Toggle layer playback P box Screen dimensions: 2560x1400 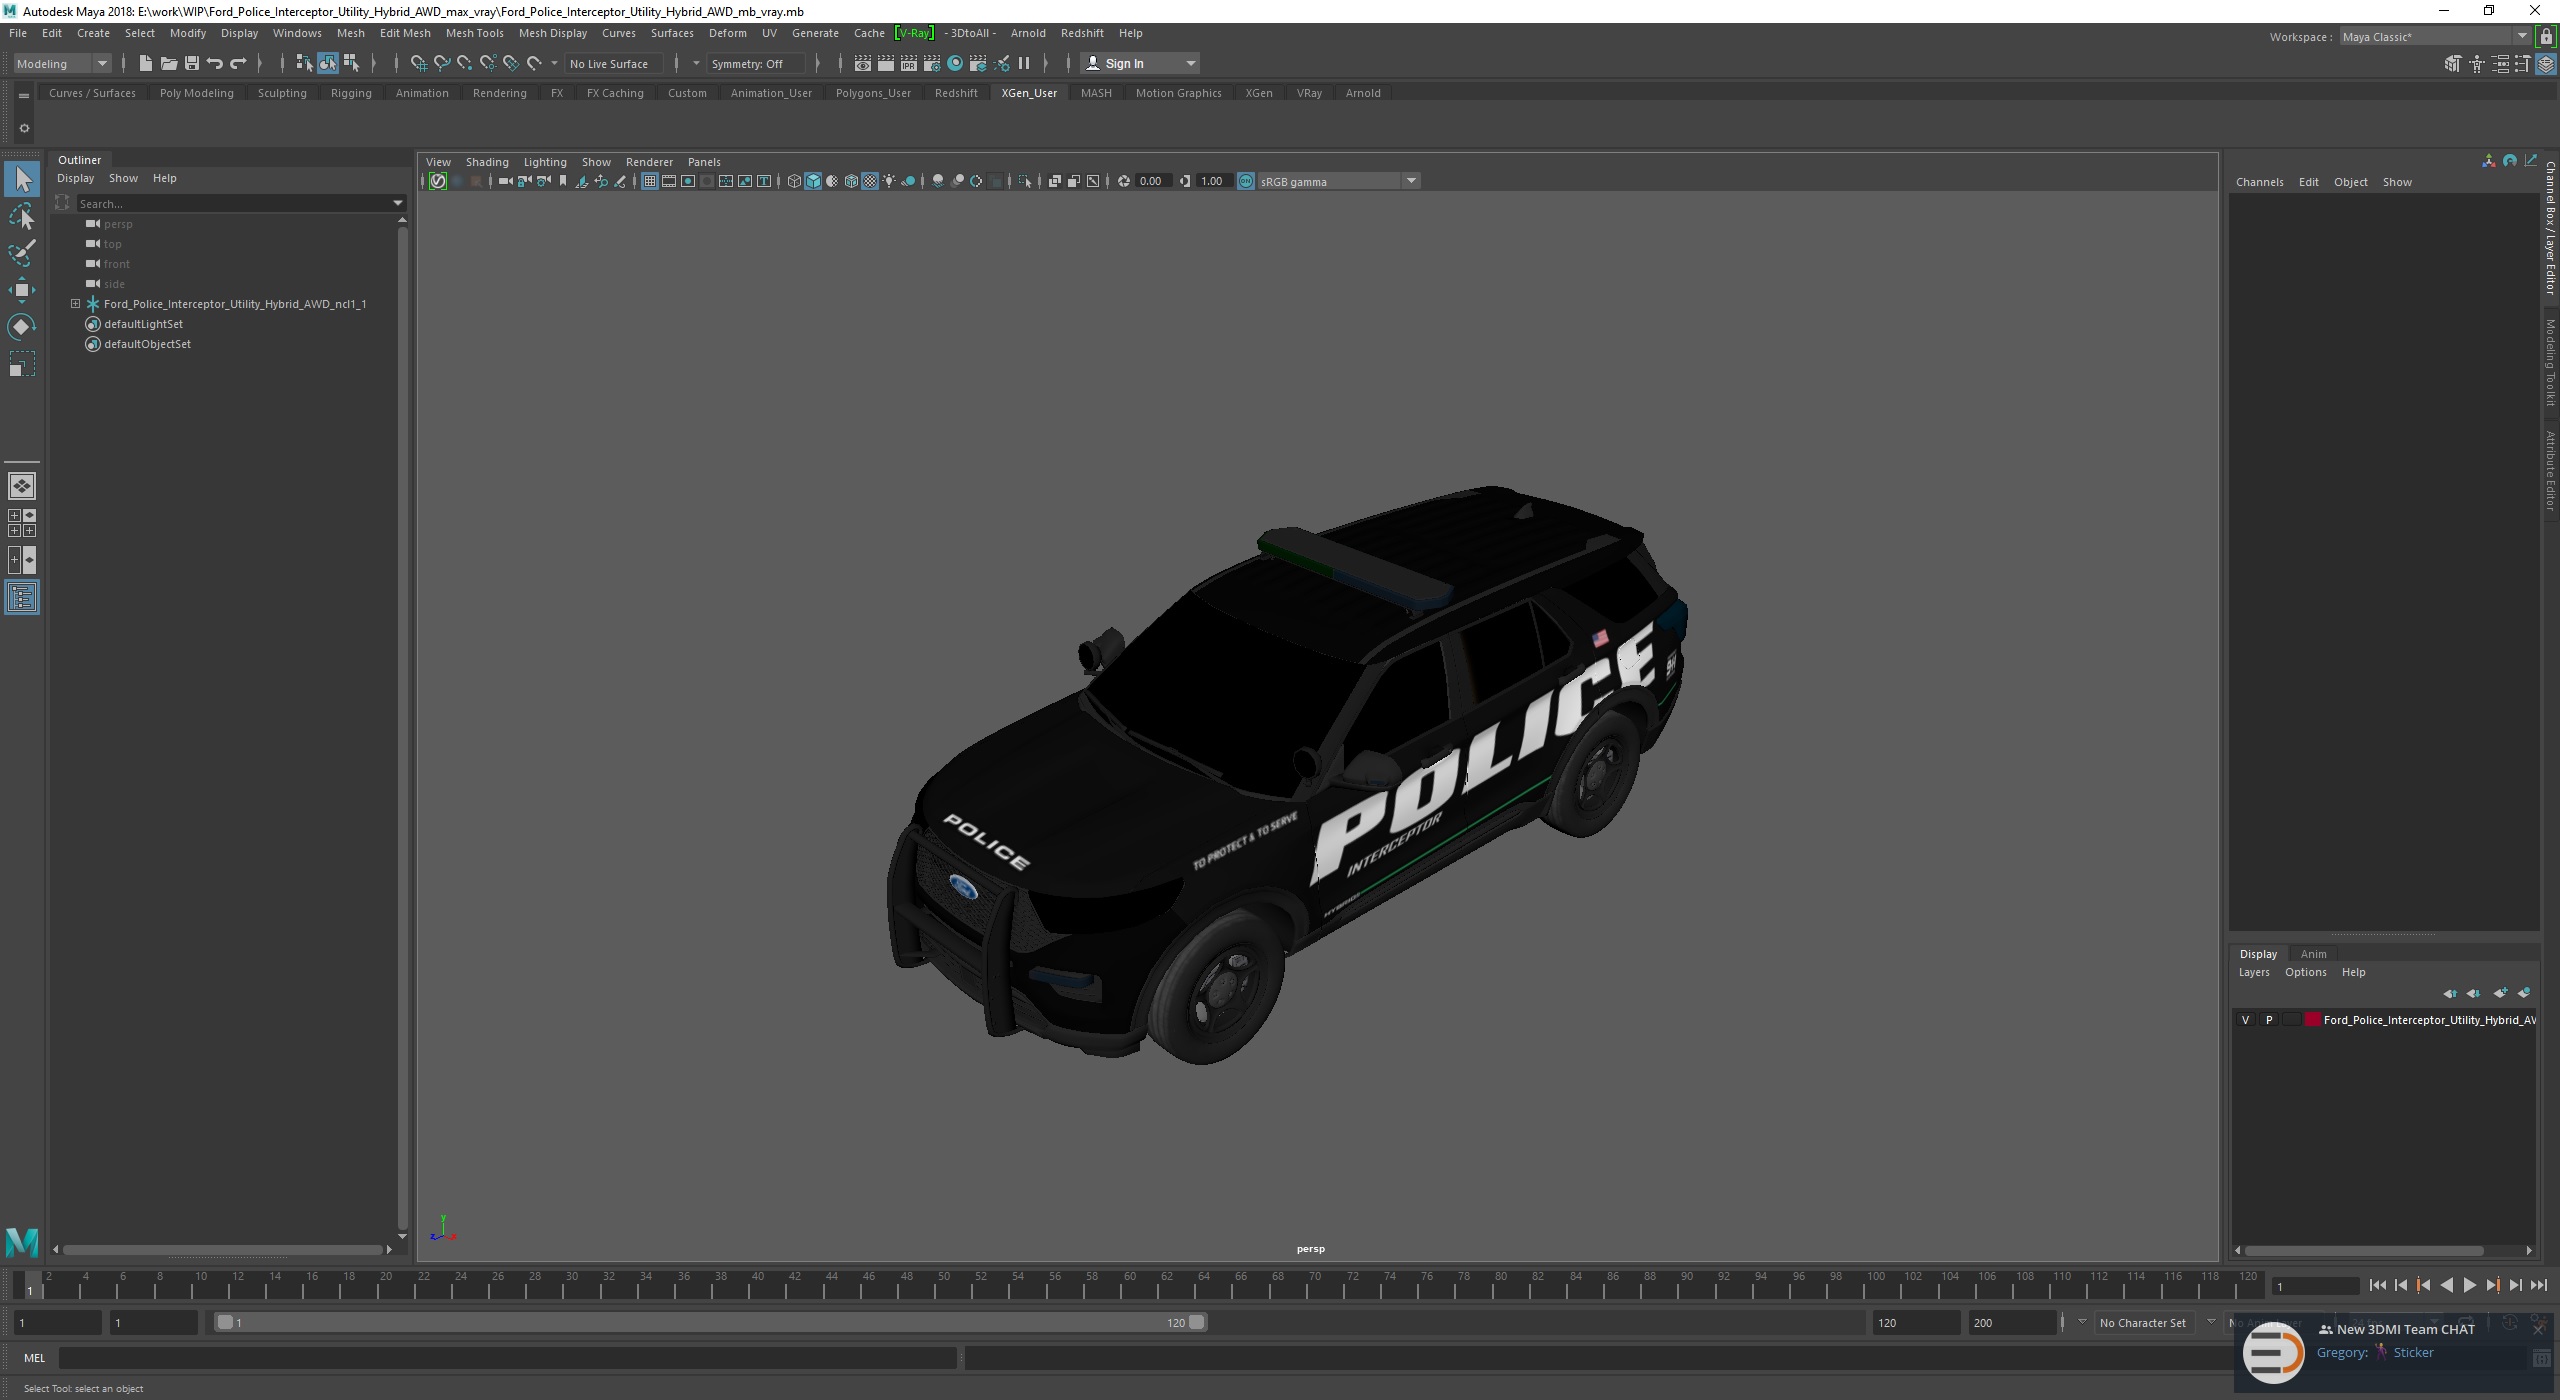2269,1020
